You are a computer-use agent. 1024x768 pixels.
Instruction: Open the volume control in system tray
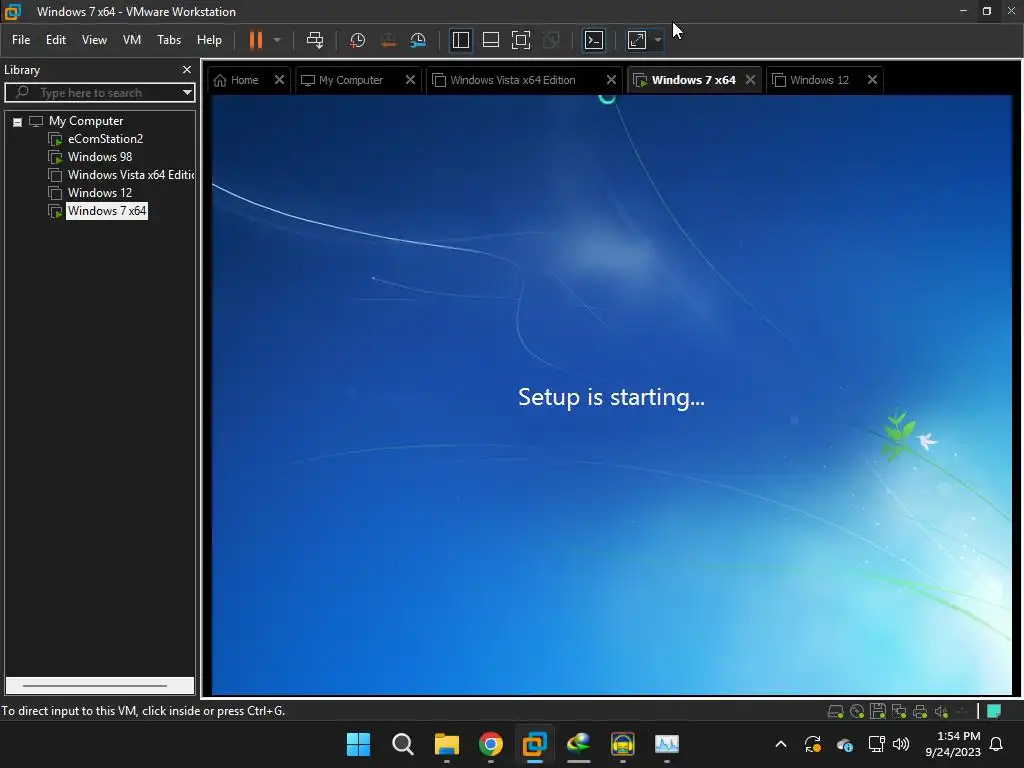coord(901,744)
